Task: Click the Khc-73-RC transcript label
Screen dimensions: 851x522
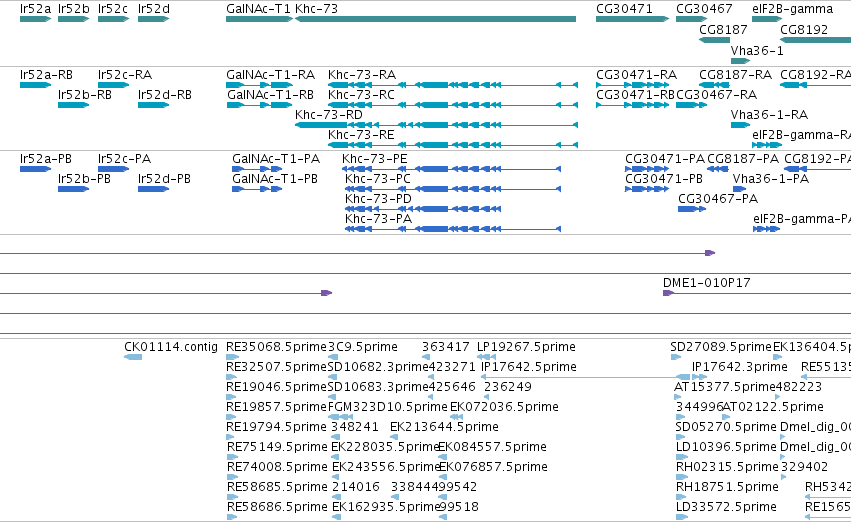Action: click(361, 94)
